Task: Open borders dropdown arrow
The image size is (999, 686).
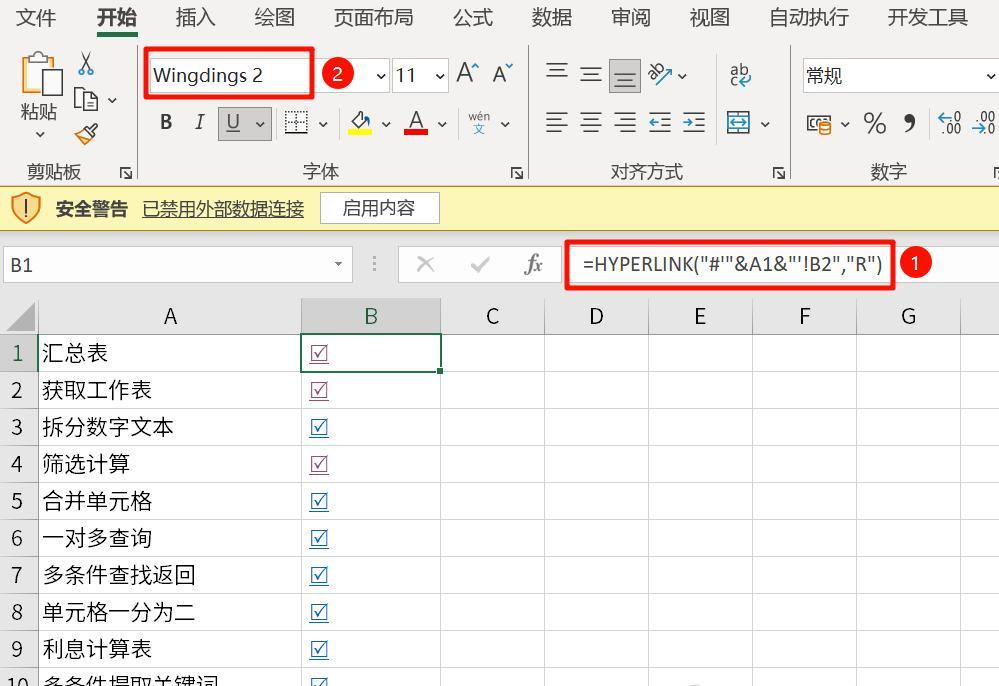Action: tap(323, 124)
